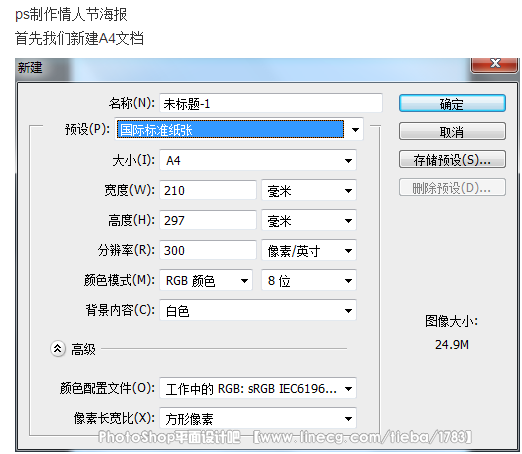
Task: Open the 像素/英寸 resolution unit dropdown
Action: 309,250
